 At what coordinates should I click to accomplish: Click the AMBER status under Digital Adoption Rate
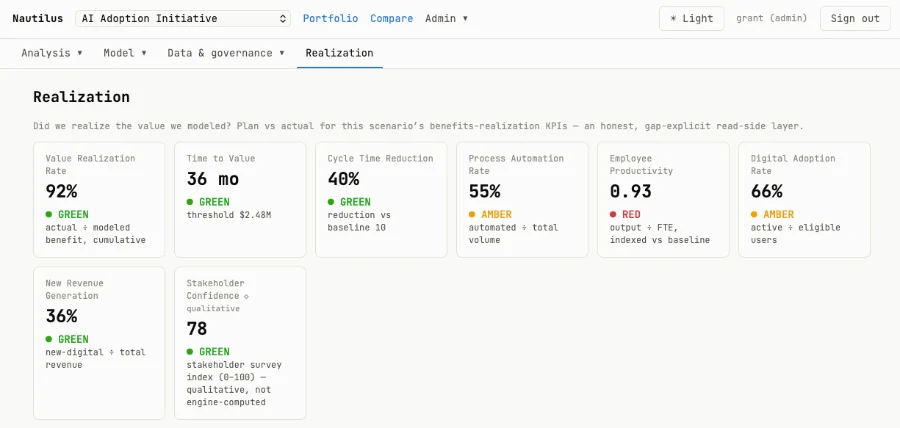pos(773,215)
